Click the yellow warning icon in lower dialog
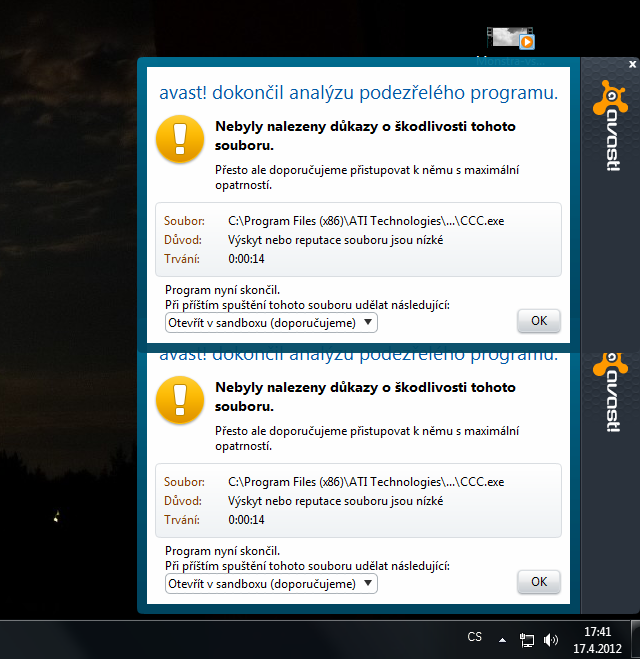Image resolution: width=640 pixels, height=659 pixels. (x=180, y=400)
